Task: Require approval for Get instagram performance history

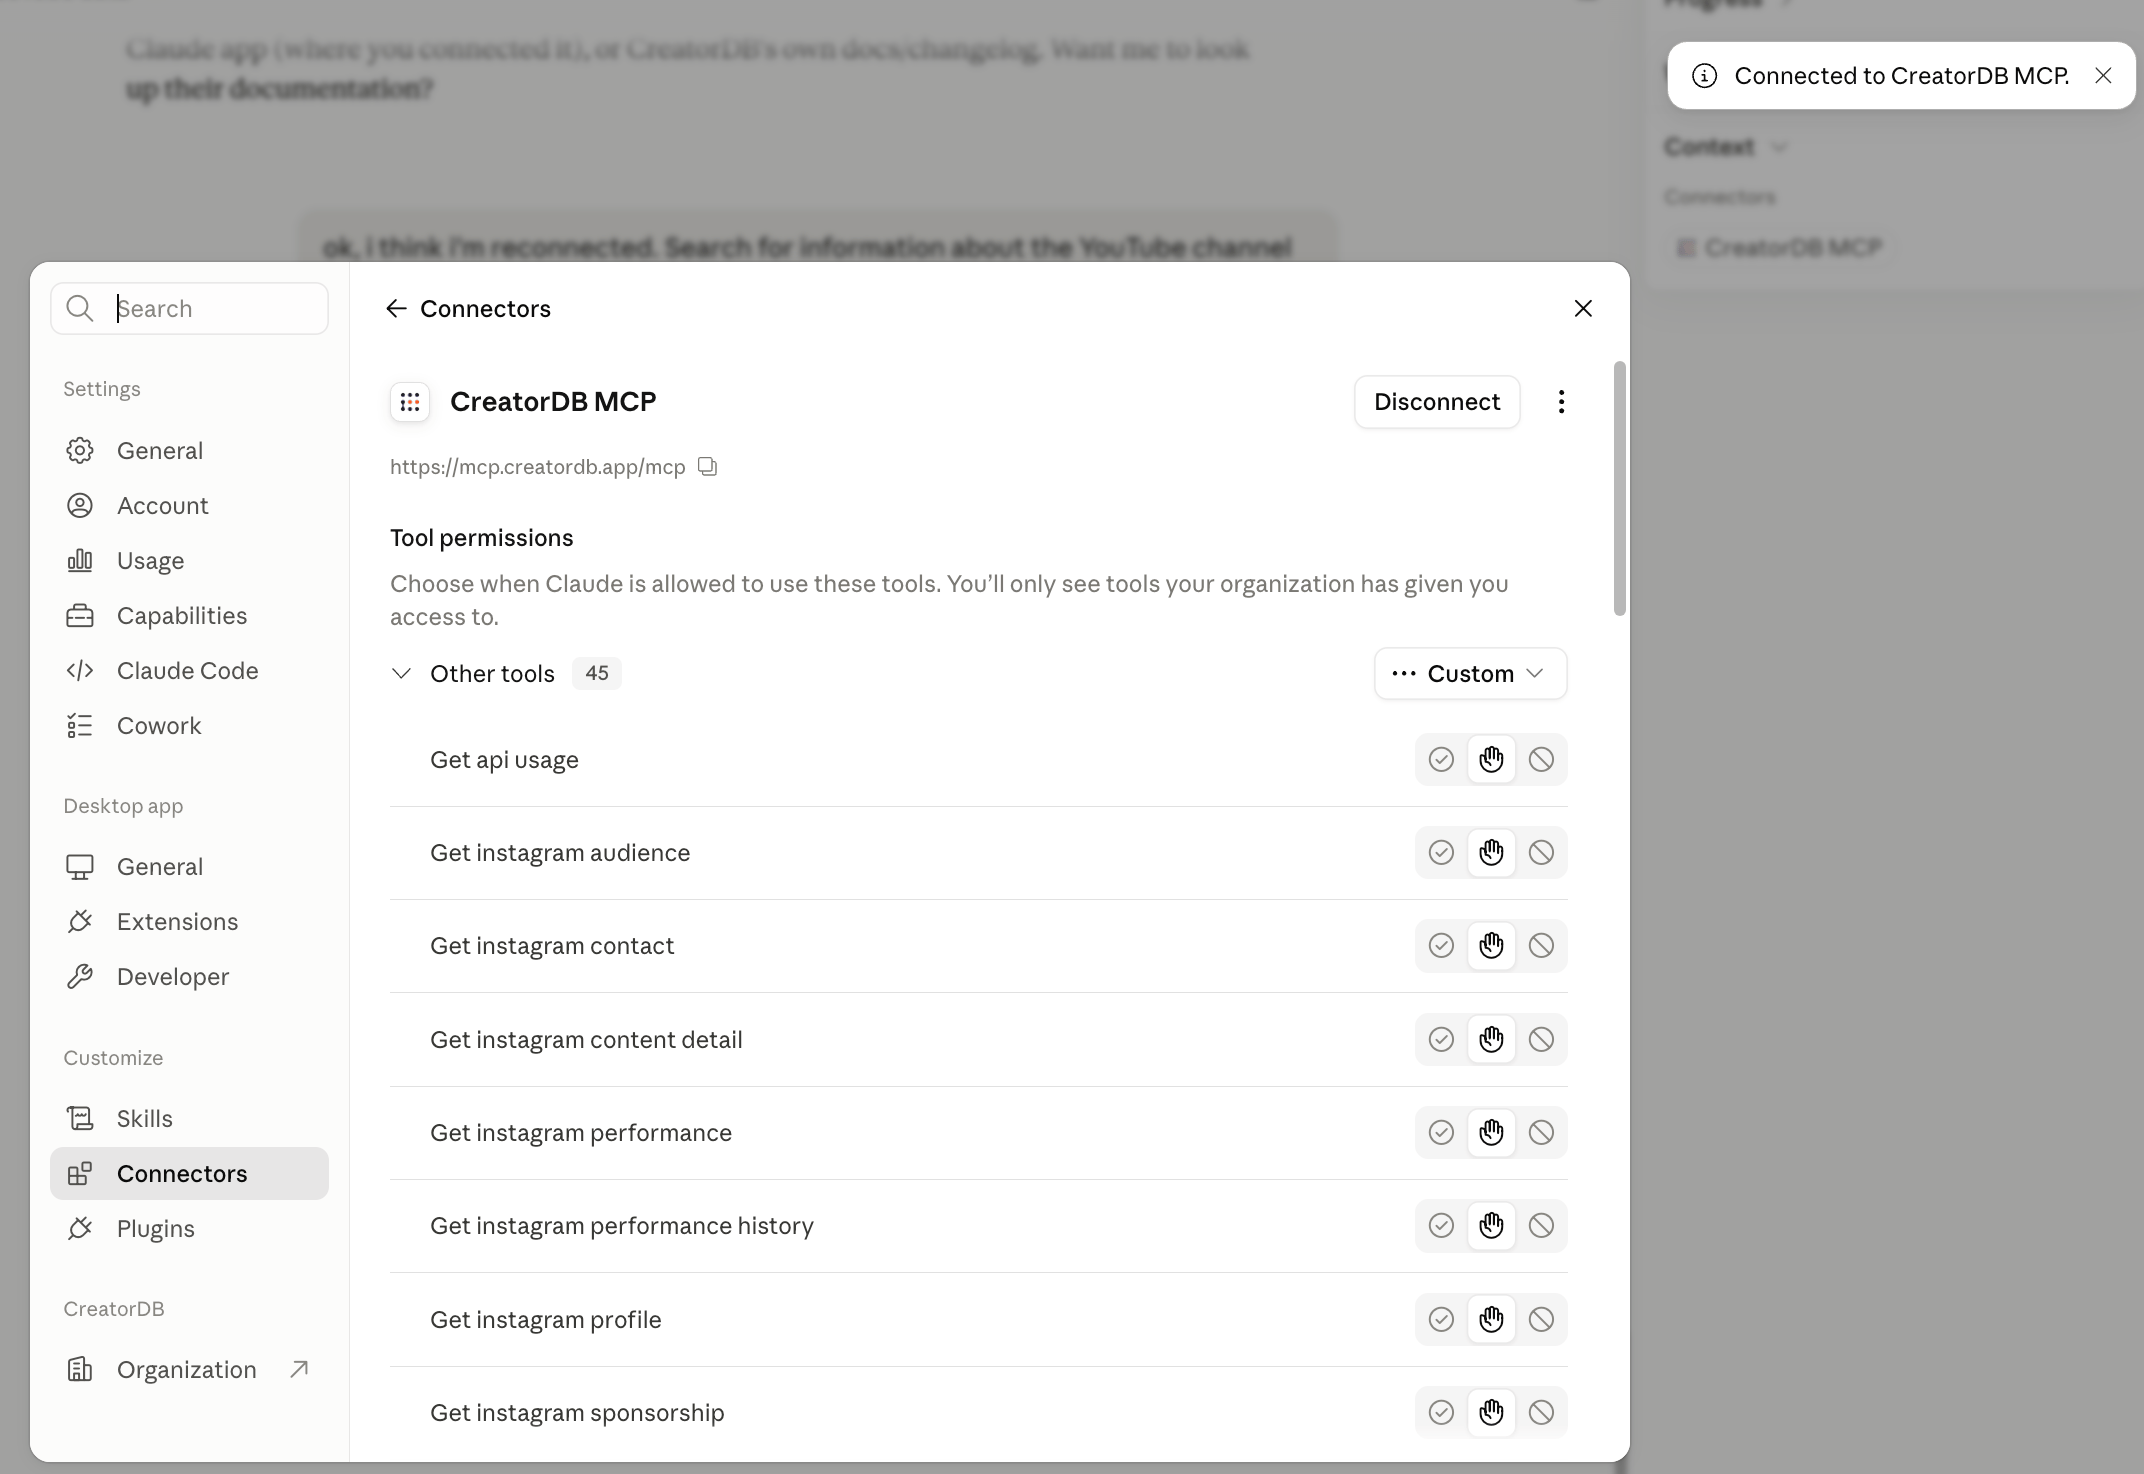Action: point(1491,1226)
